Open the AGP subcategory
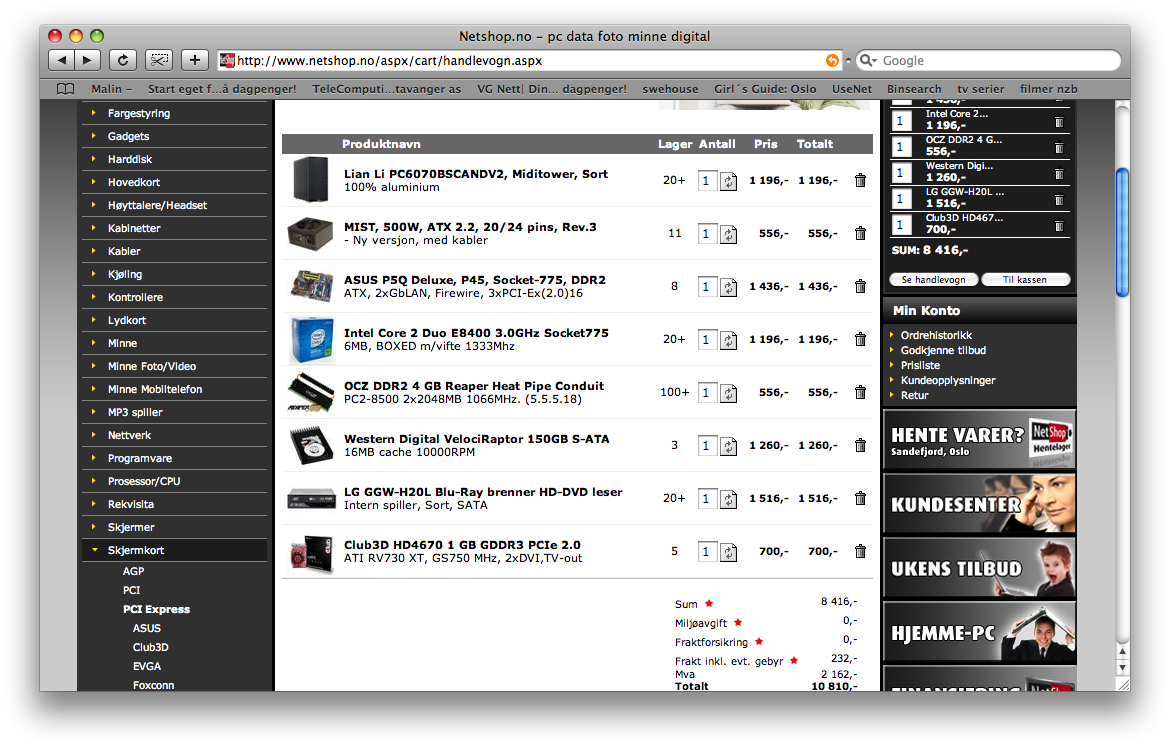This screenshot has width=1170, height=746. [134, 571]
